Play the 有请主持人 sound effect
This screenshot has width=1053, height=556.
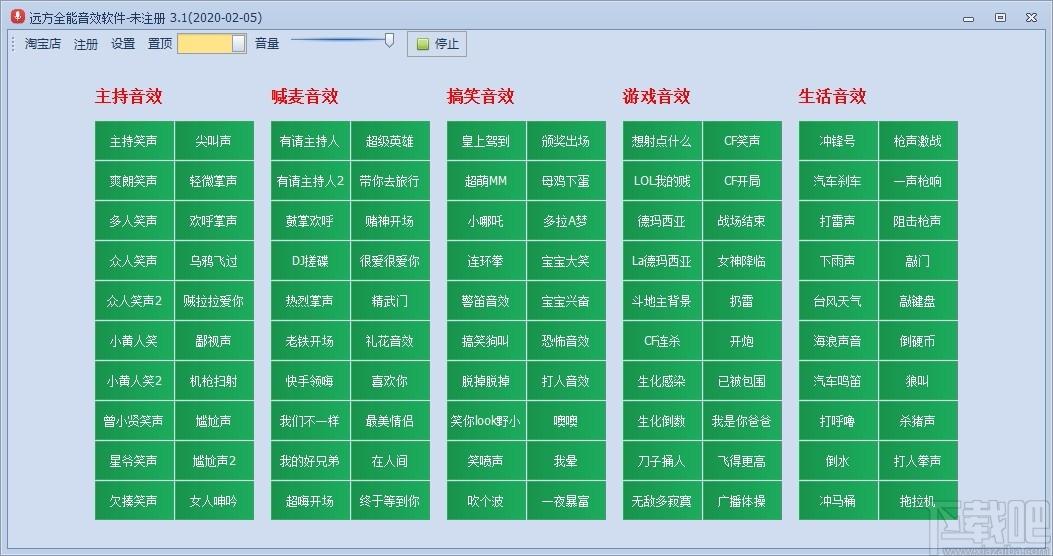click(x=310, y=141)
